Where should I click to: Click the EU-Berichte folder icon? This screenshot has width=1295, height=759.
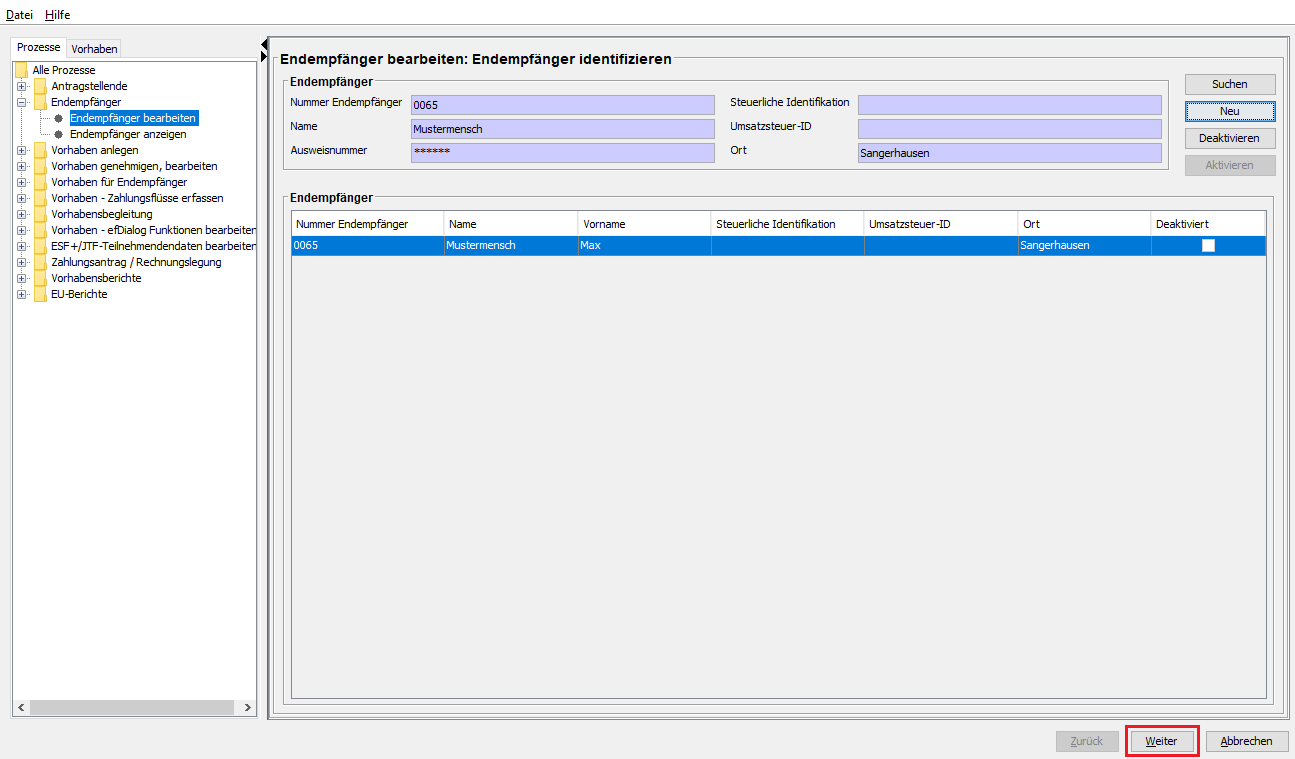[x=40, y=294]
